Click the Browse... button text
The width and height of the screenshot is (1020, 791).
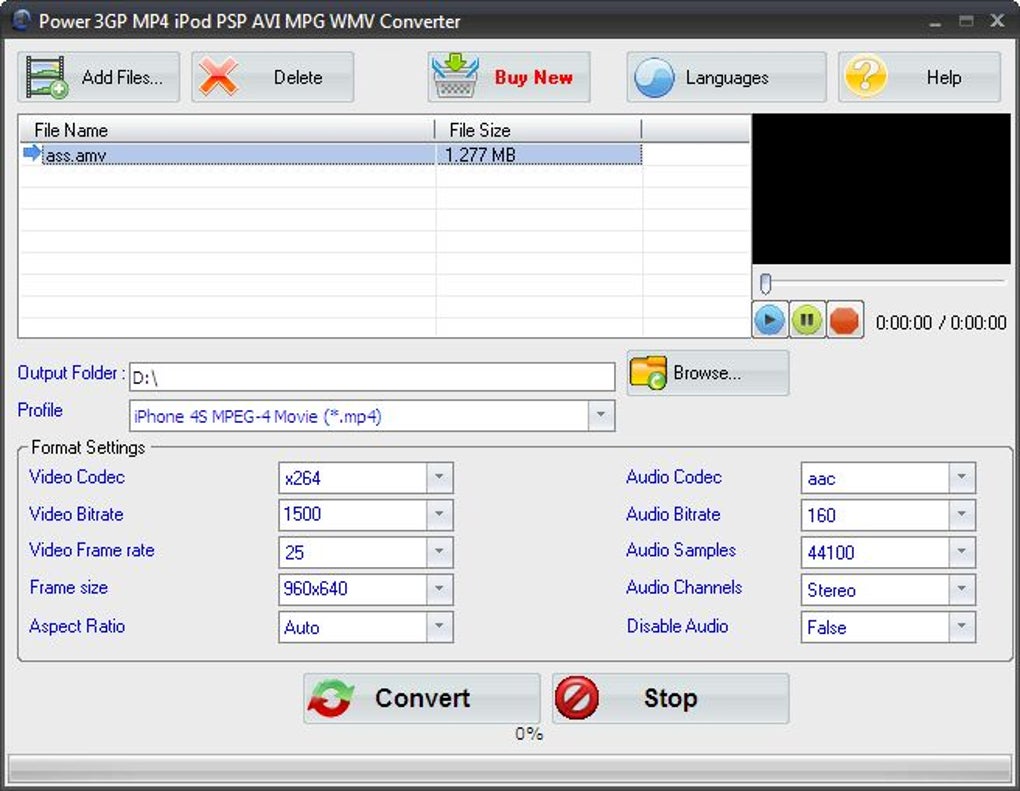tap(706, 373)
